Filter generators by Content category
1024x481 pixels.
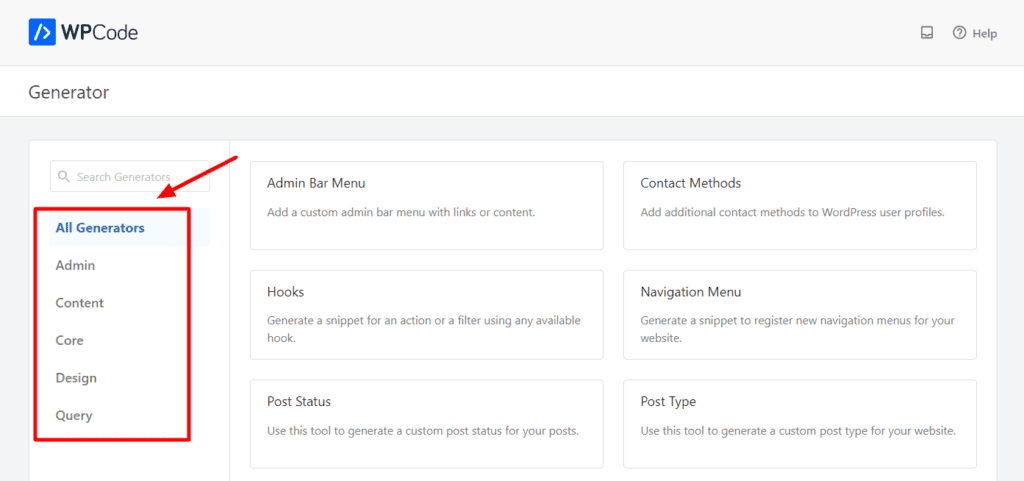[80, 303]
